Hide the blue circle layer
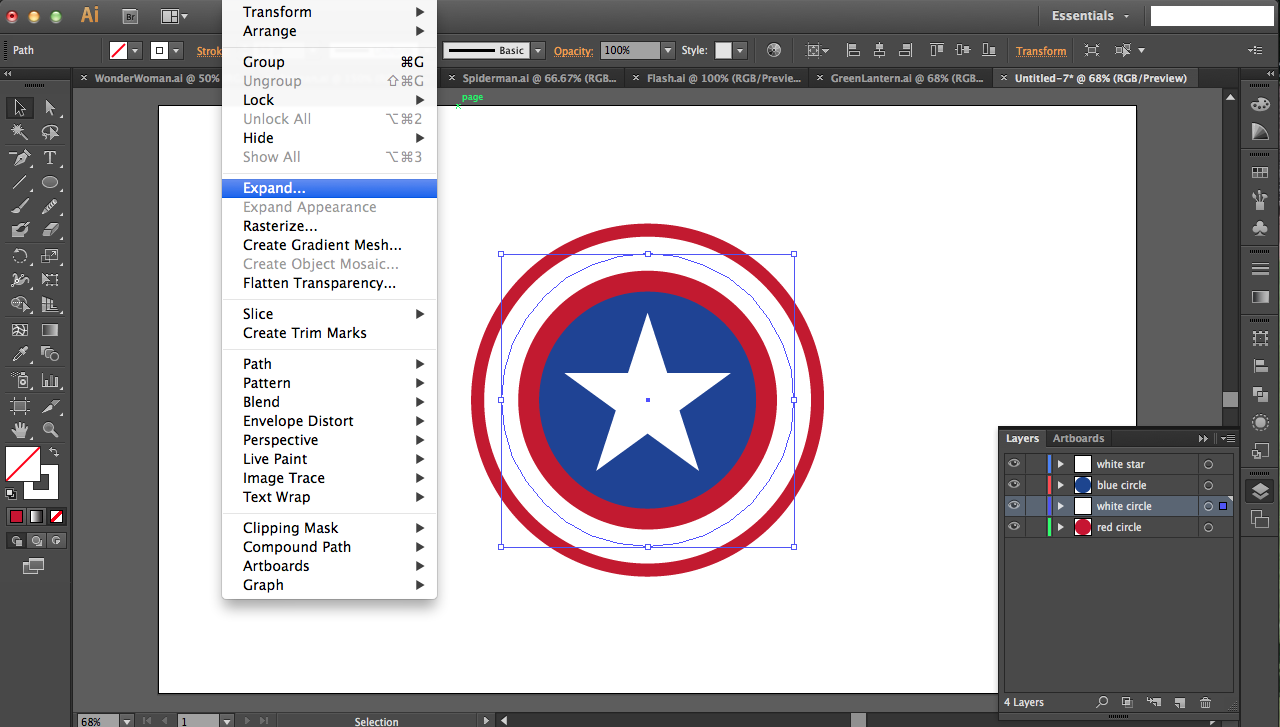The image size is (1280, 727). [1014, 485]
